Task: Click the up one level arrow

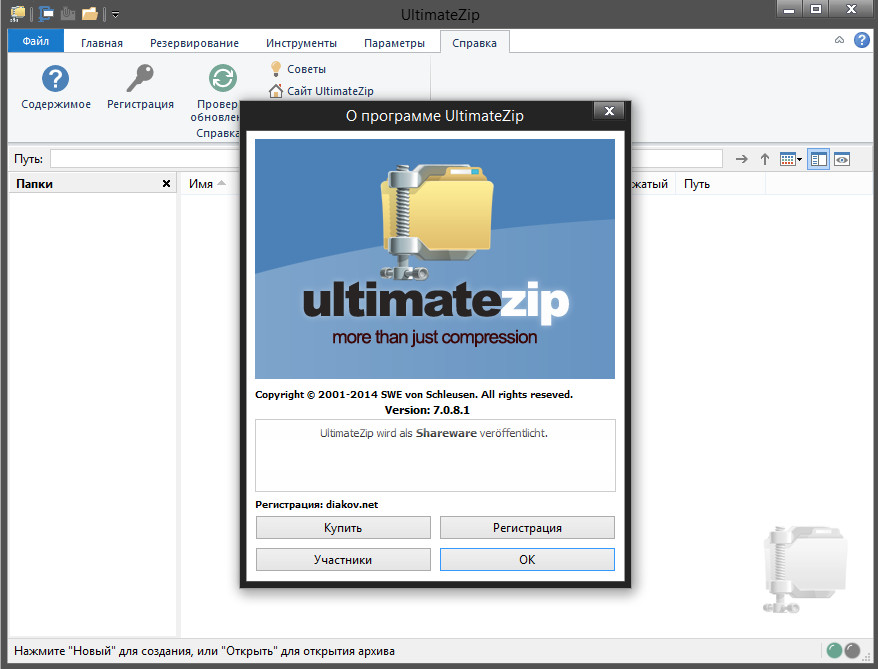Action: coord(765,159)
